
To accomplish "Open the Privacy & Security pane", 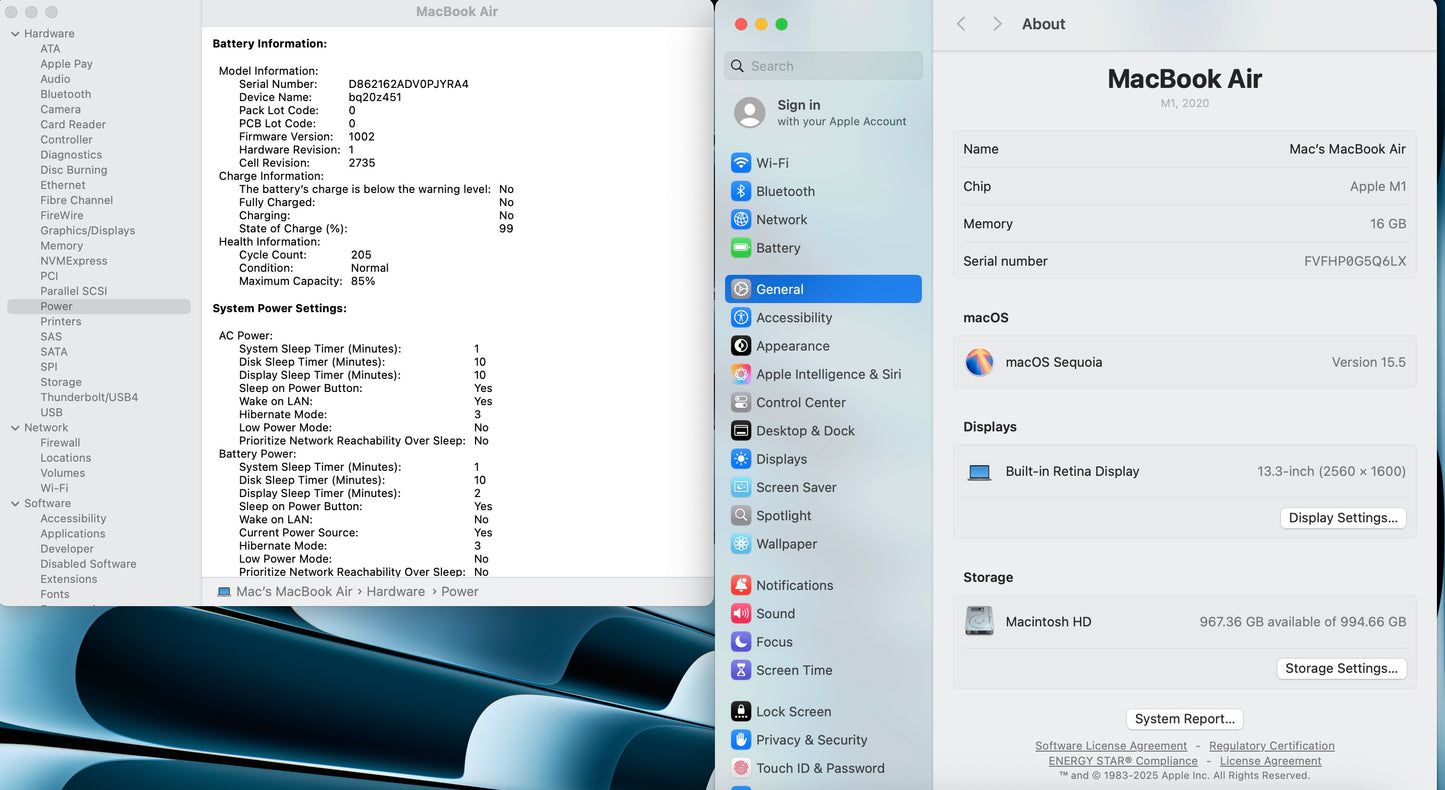I will pos(811,740).
